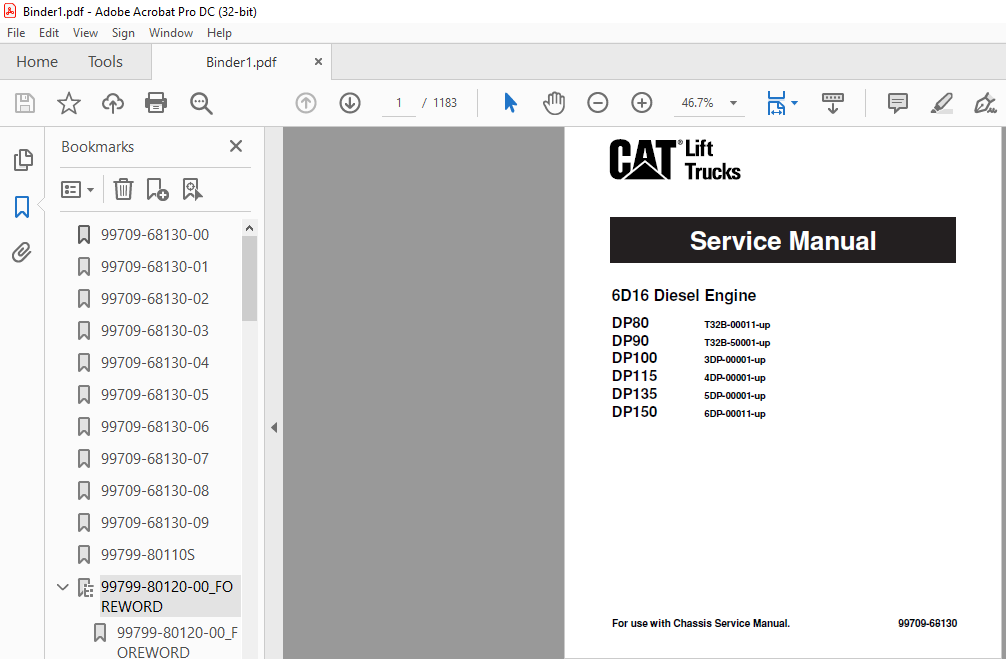Viewport: 1006px width, 659px height.
Task: Delete selected bookmark with trash icon
Action: coord(123,189)
